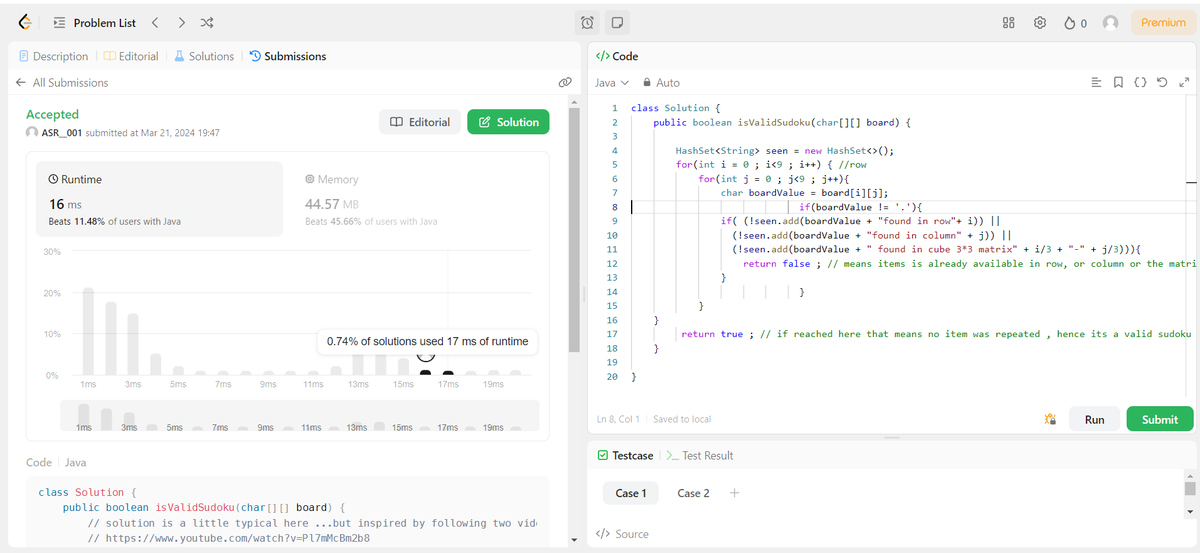Click the Source link
Screen dimensions: 1200x553
tap(622, 534)
